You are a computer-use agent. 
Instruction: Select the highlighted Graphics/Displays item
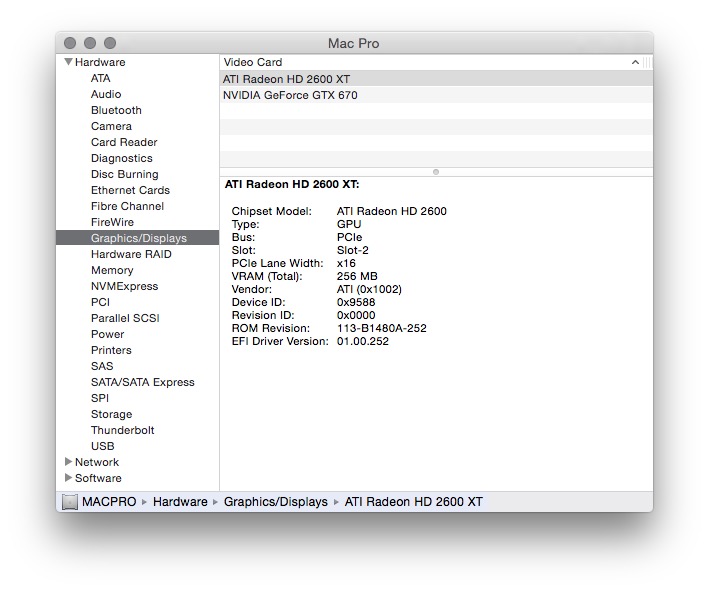pos(137,238)
